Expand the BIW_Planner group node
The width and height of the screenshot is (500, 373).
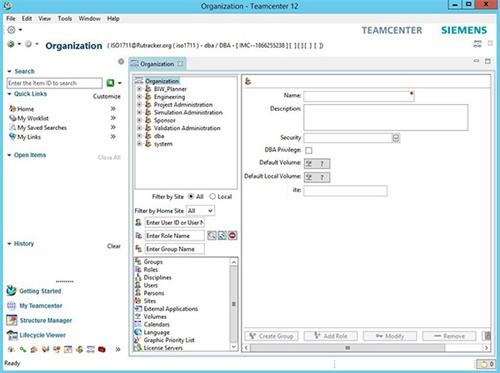coord(140,89)
